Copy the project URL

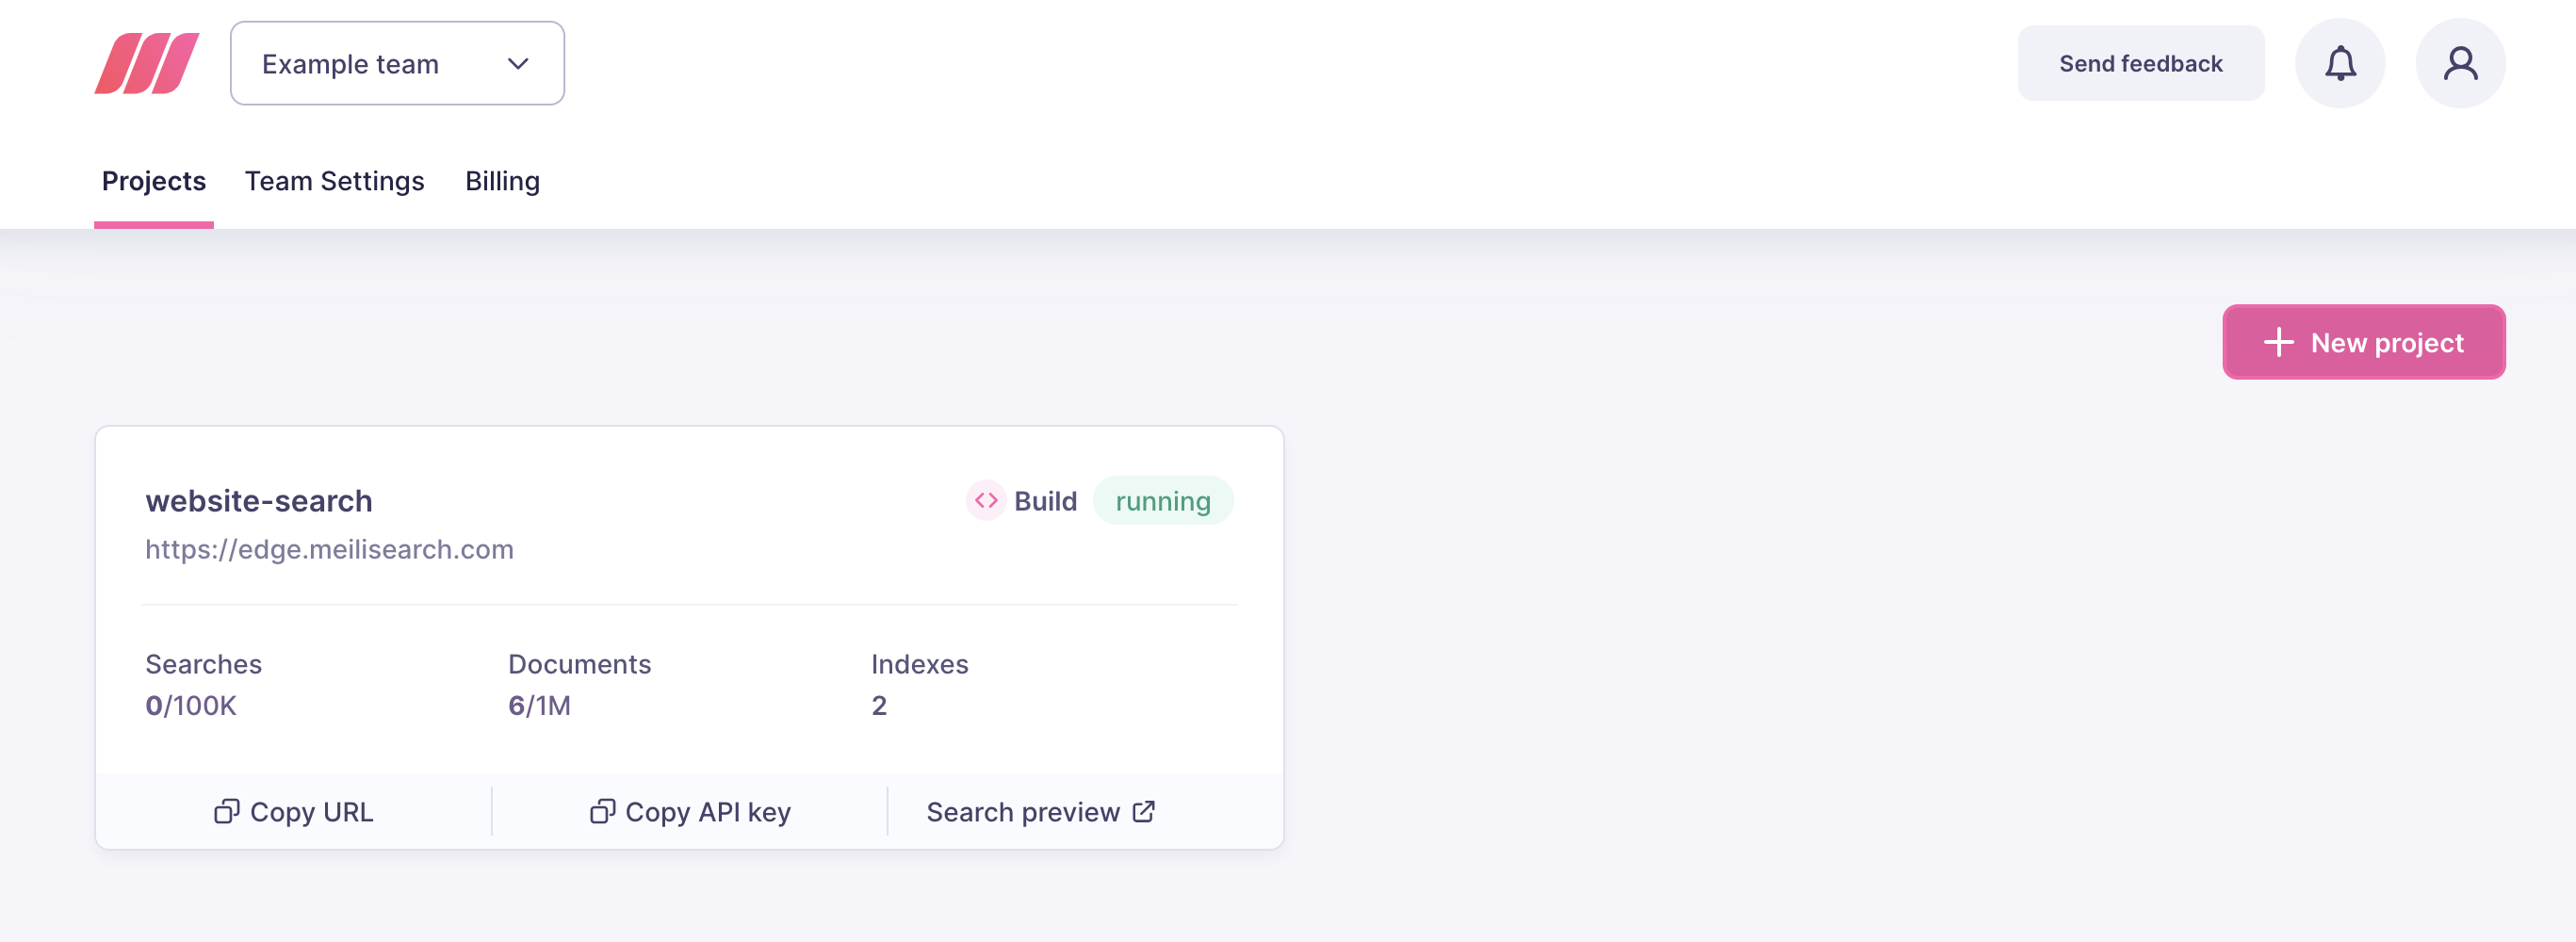292,812
